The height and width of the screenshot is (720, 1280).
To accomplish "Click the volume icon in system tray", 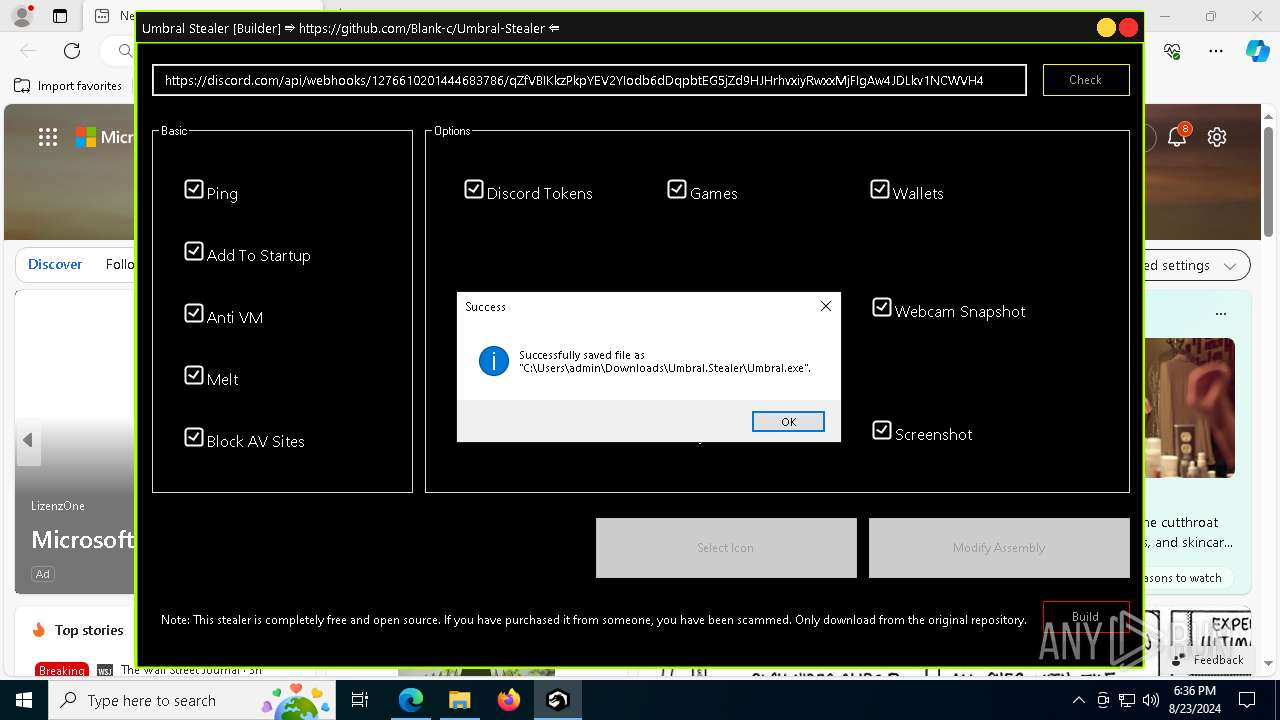I will pos(1150,700).
